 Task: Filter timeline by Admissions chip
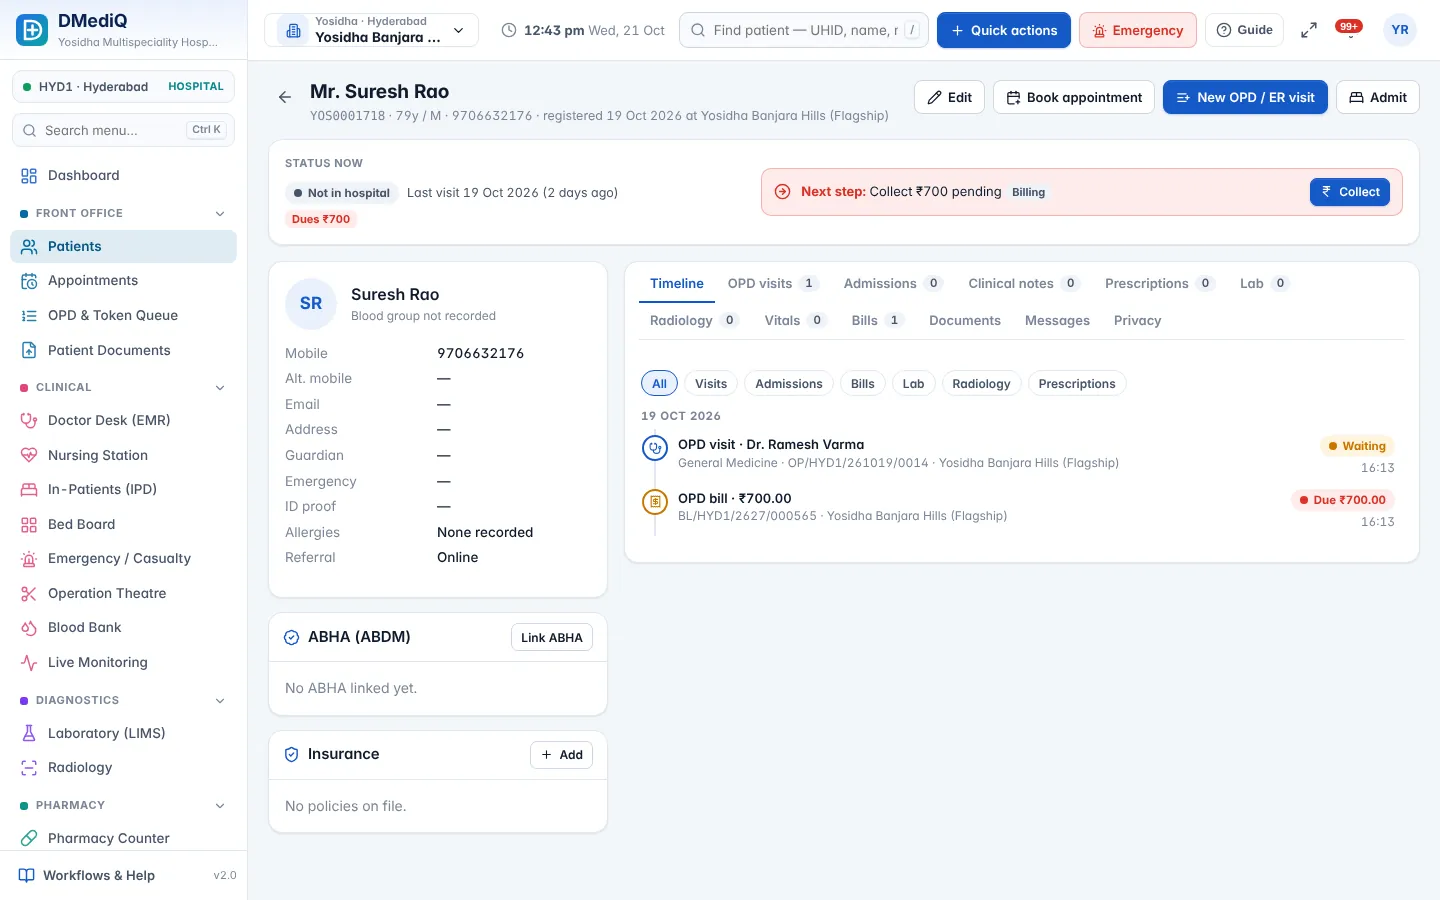[789, 384]
